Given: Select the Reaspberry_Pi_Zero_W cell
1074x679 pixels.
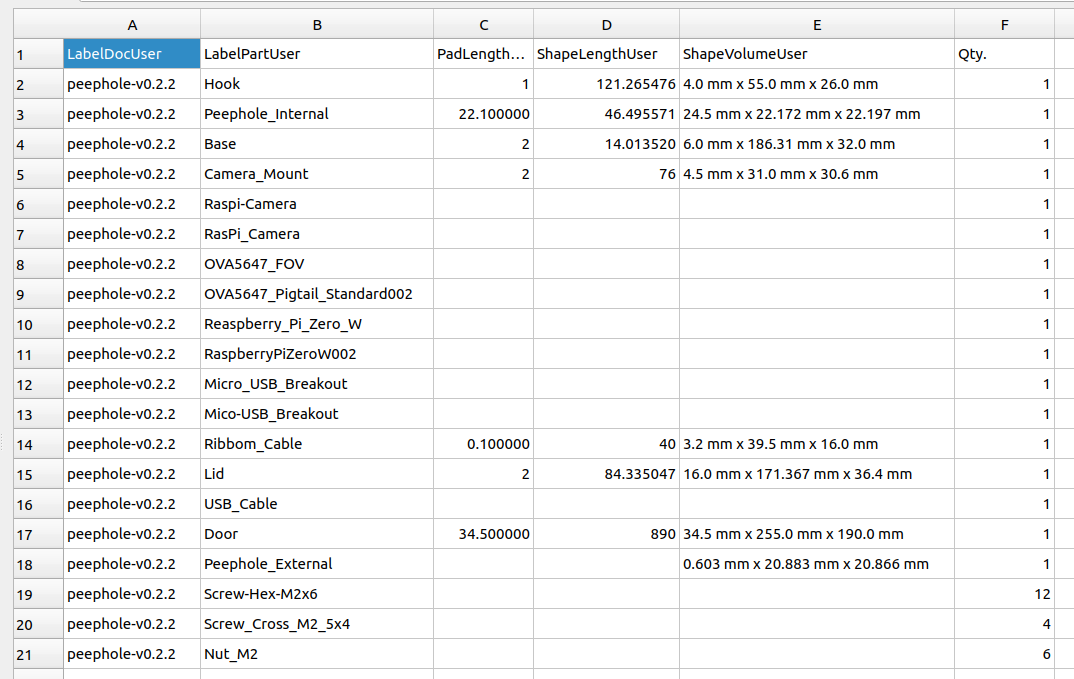Looking at the screenshot, I should (x=317, y=324).
